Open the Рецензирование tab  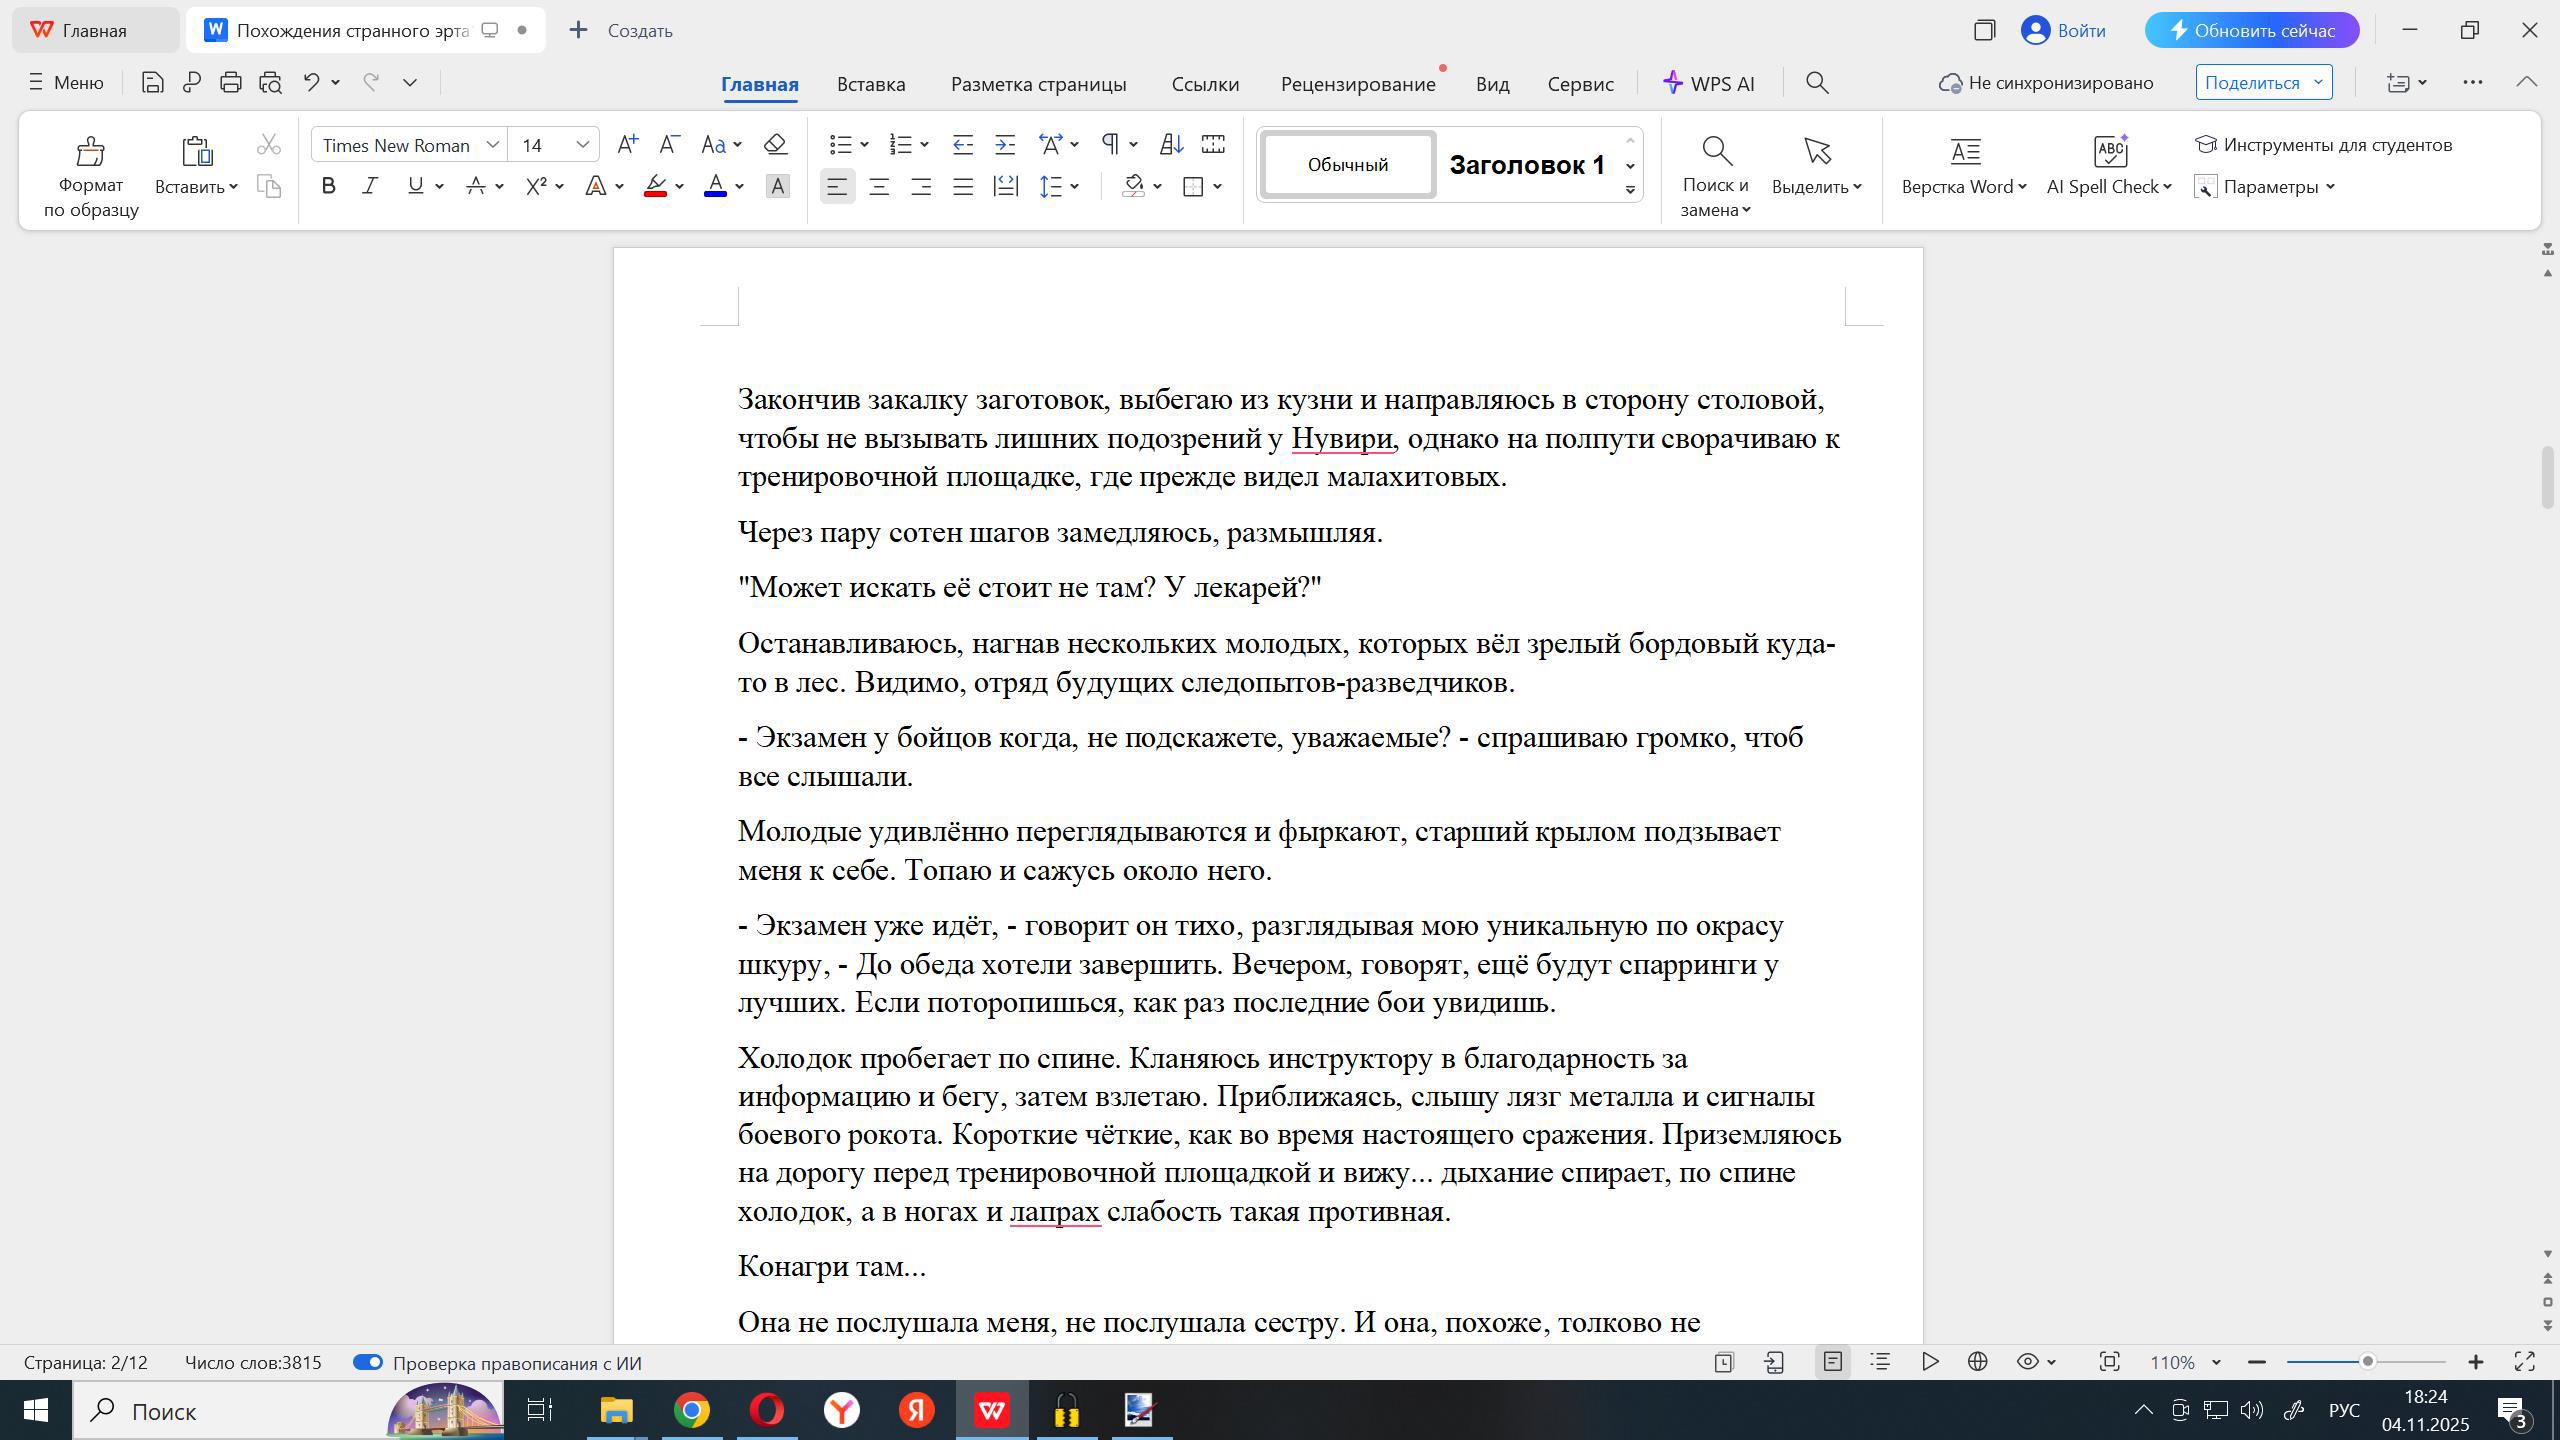point(1357,84)
